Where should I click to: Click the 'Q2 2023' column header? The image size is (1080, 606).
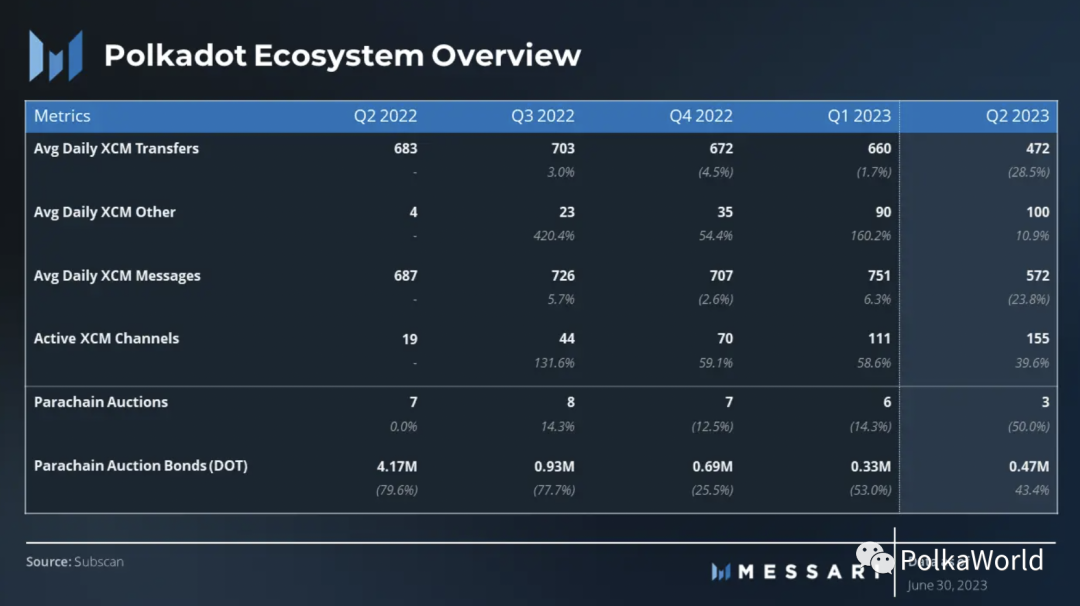coord(1017,116)
